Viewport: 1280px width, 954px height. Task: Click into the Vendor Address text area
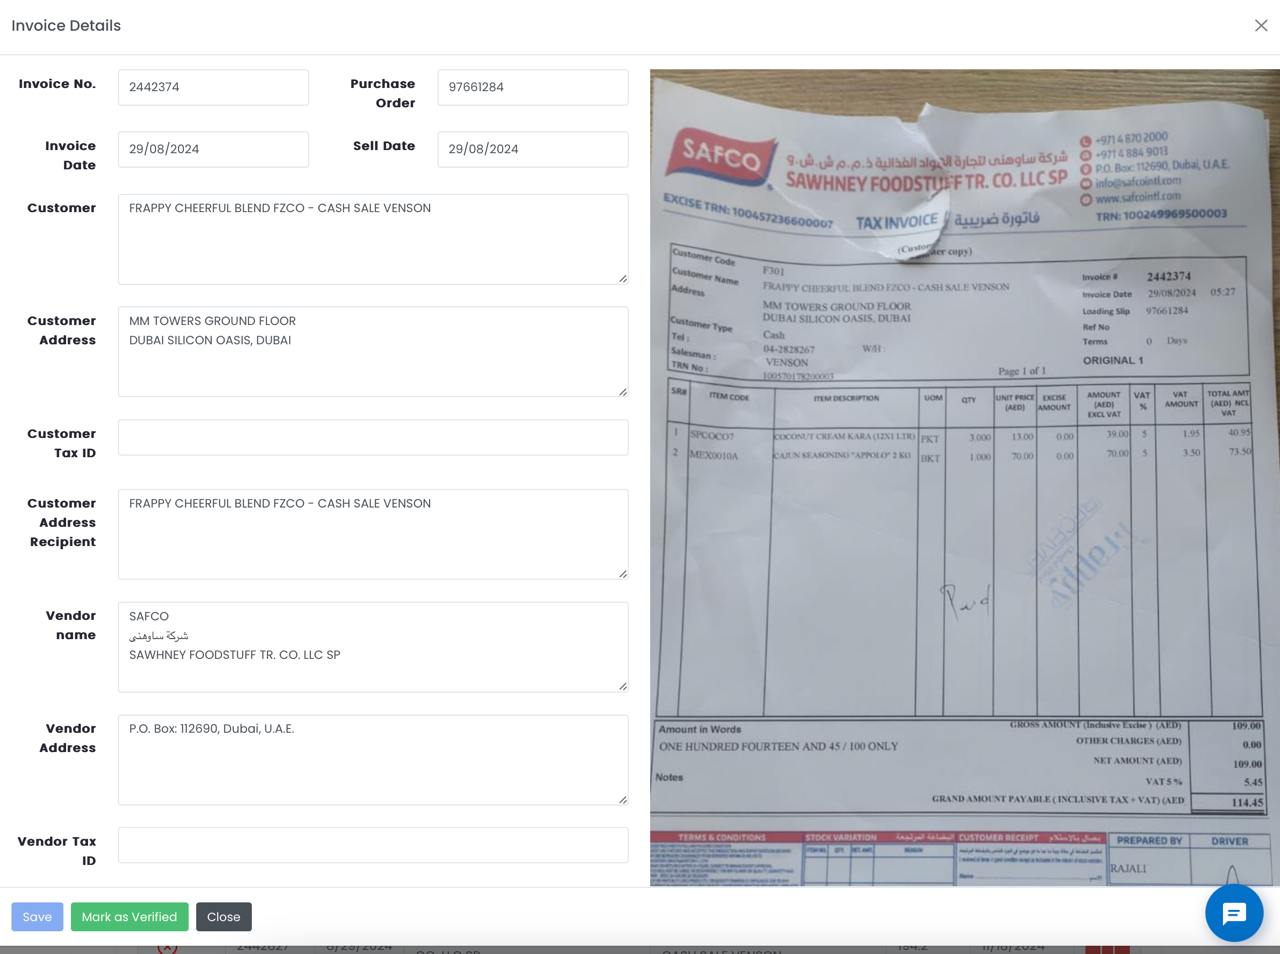tap(373, 760)
